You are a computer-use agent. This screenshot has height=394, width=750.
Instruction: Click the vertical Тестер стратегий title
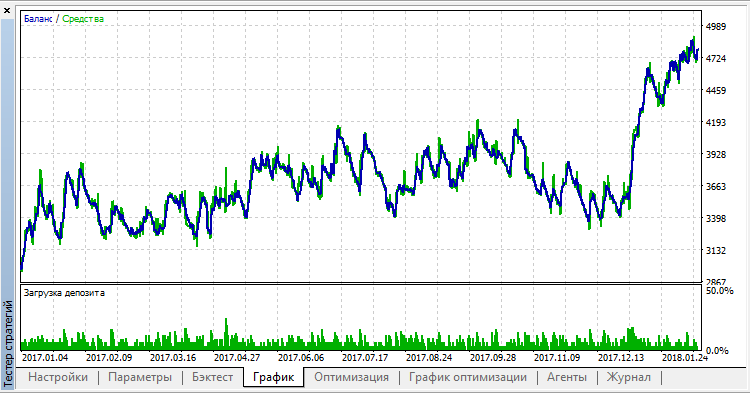coord(8,343)
